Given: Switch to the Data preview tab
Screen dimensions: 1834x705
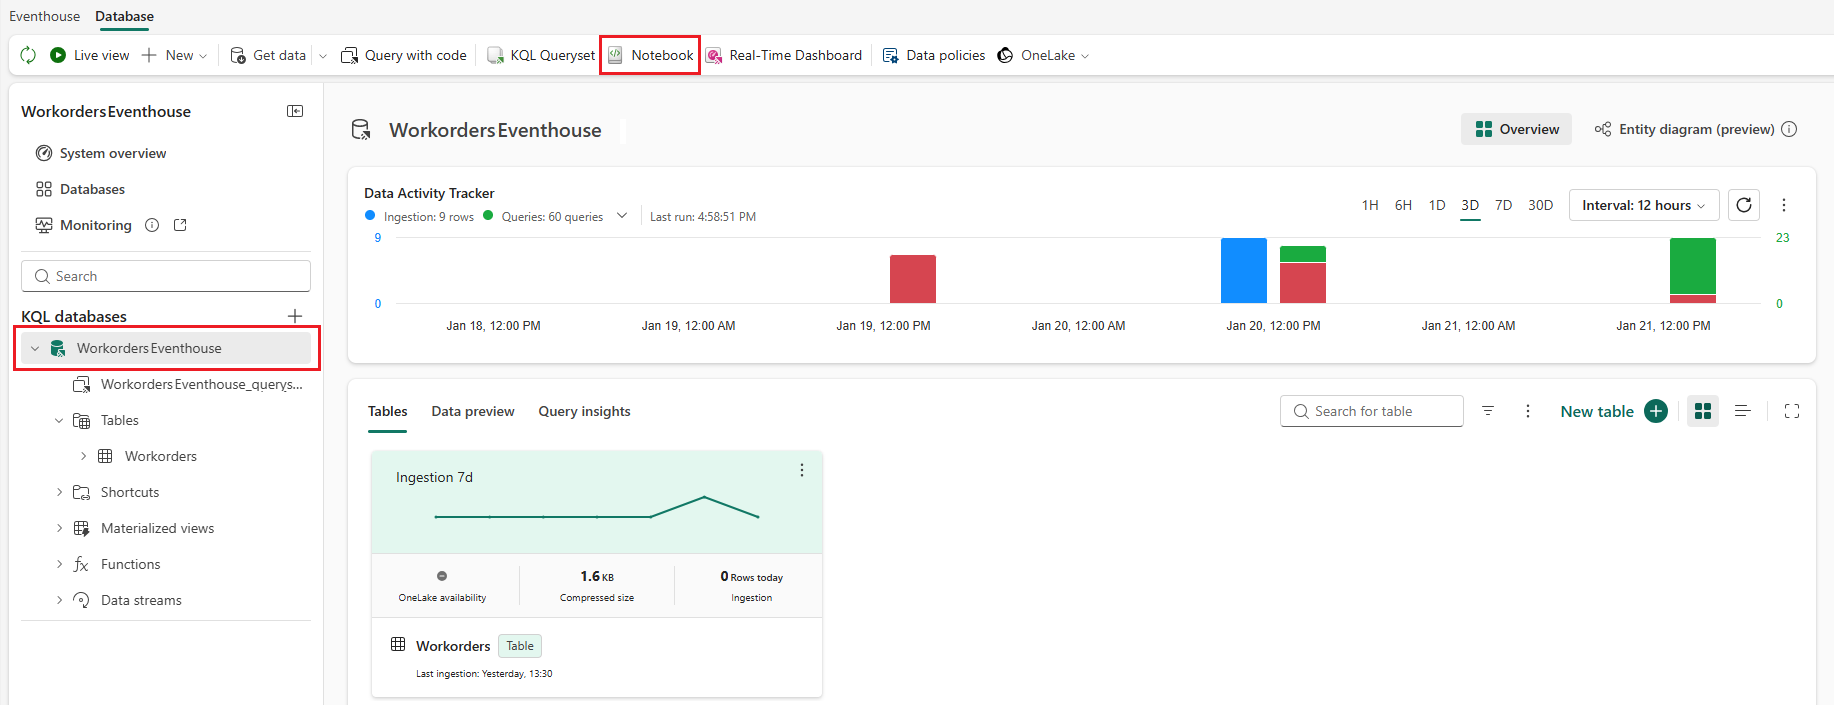Looking at the screenshot, I should click(x=473, y=411).
